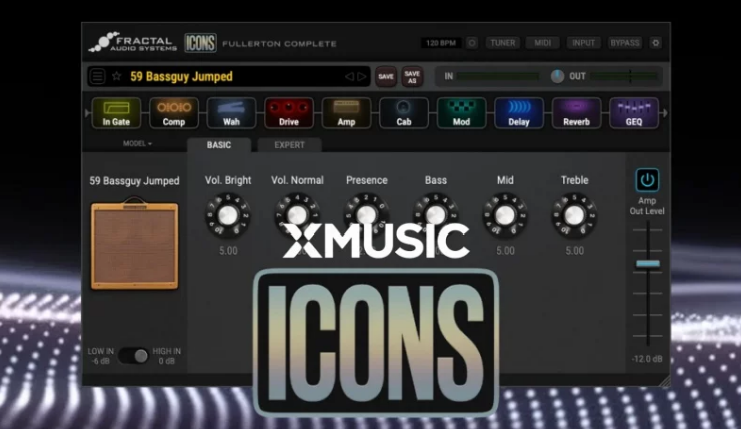741x429 pixels.
Task: Mark preset as favorite with star
Action: 117,76
